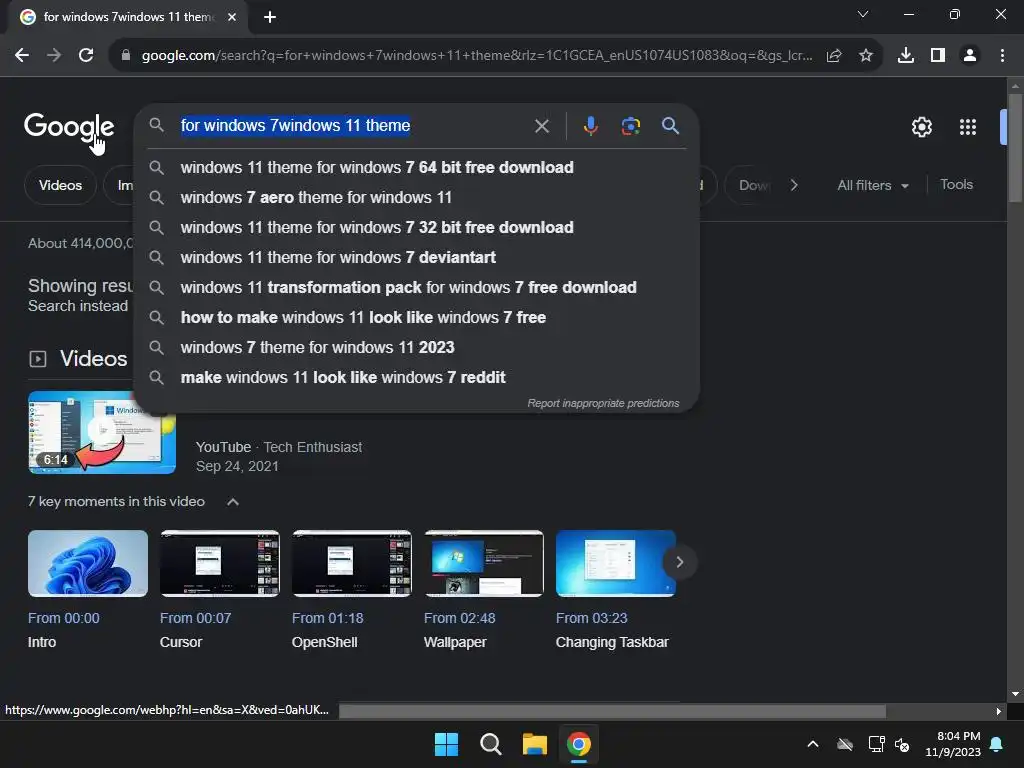
Task: Click the vertical scrollbar thumb
Action: coord(1015,148)
